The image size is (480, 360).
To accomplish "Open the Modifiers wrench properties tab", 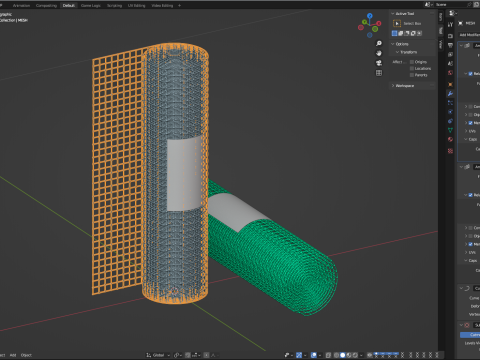I will tap(450, 94).
